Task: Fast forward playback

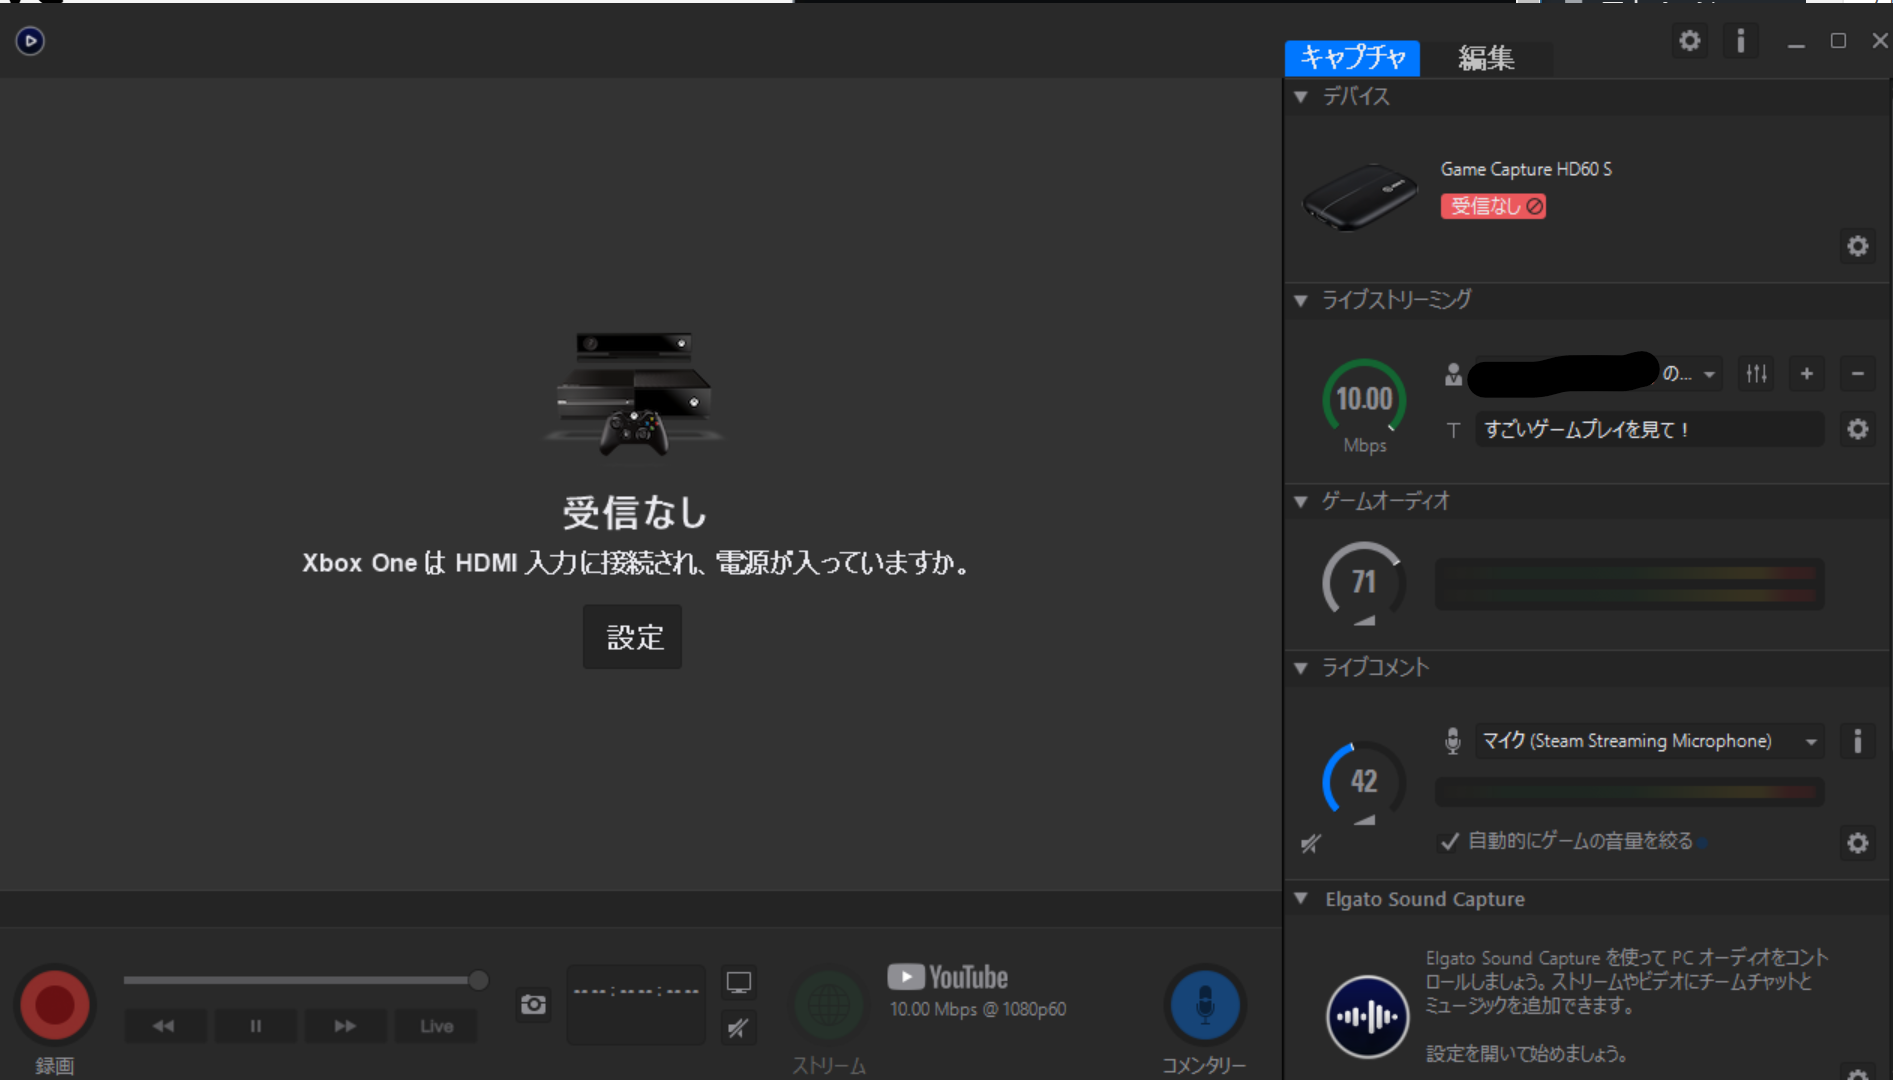Action: [345, 1026]
